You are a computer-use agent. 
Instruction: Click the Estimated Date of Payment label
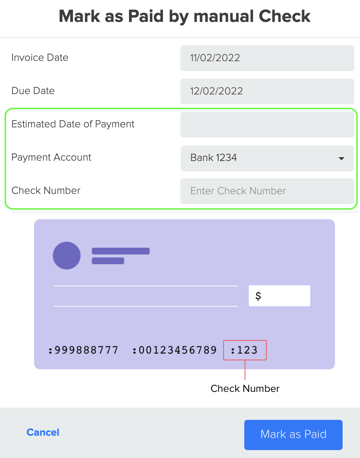click(x=73, y=124)
